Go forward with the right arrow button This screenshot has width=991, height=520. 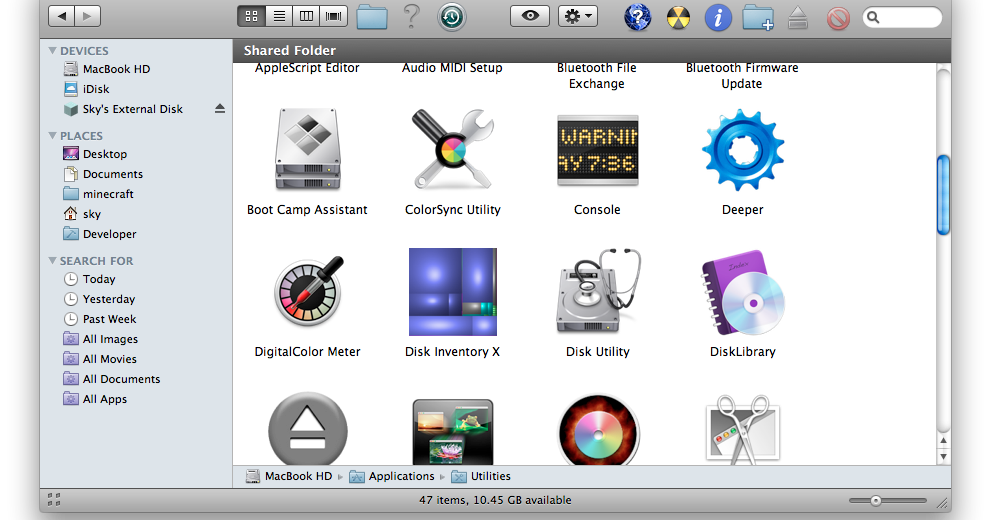click(x=87, y=16)
